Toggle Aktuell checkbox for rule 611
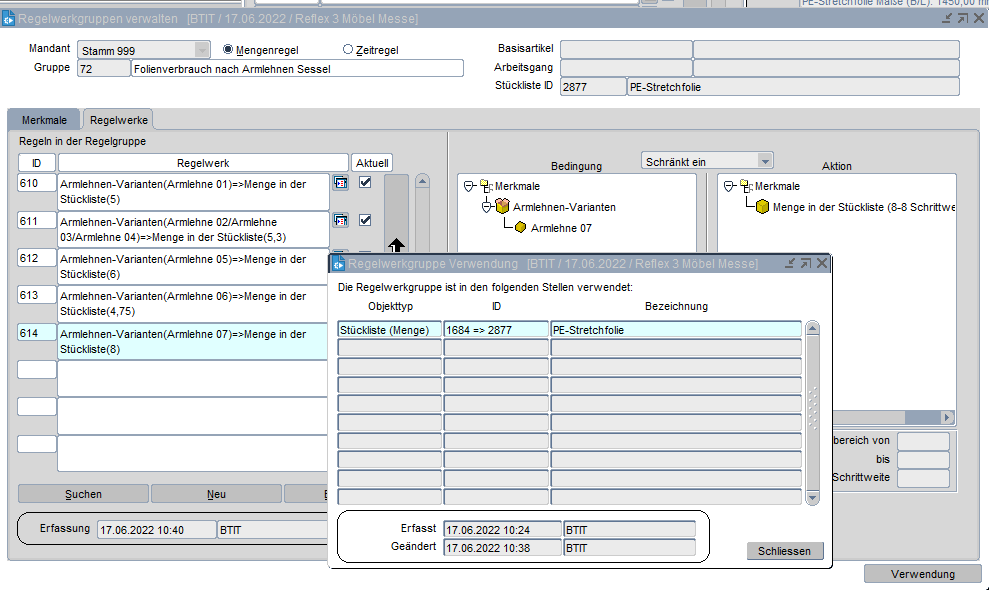This screenshot has height=590, width=989. [365, 220]
